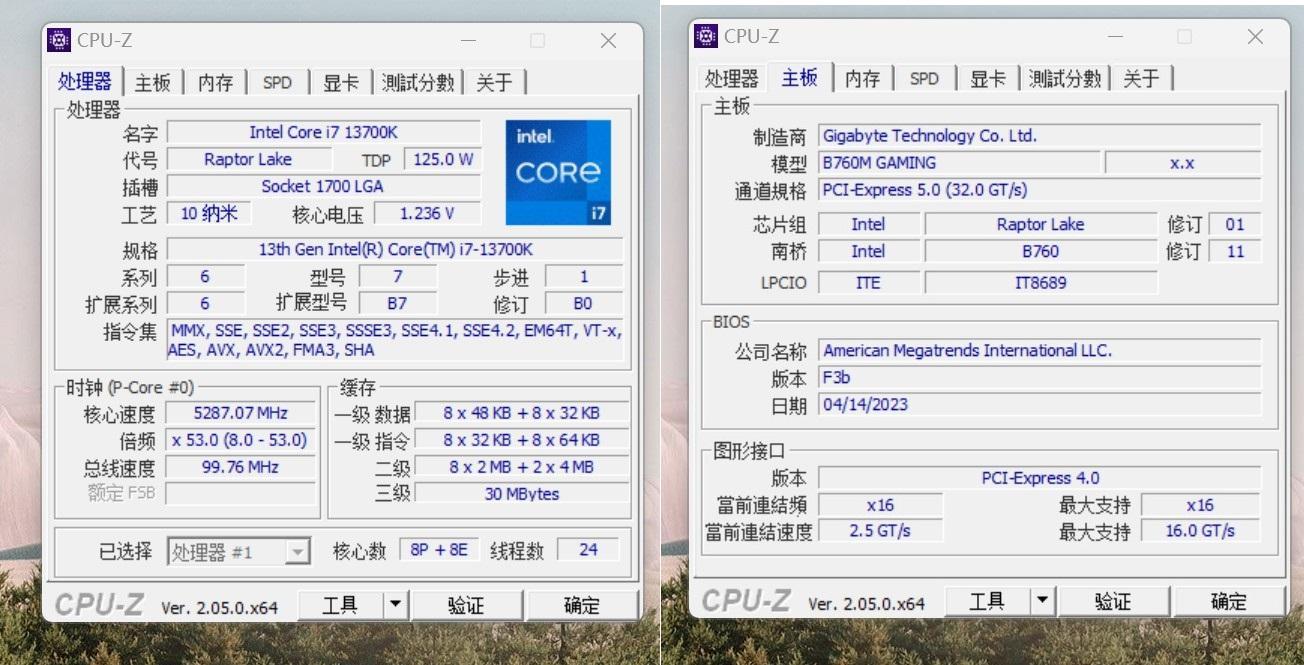
Task: Click the IT8689 LPCIO value
Action: pos(1041,283)
